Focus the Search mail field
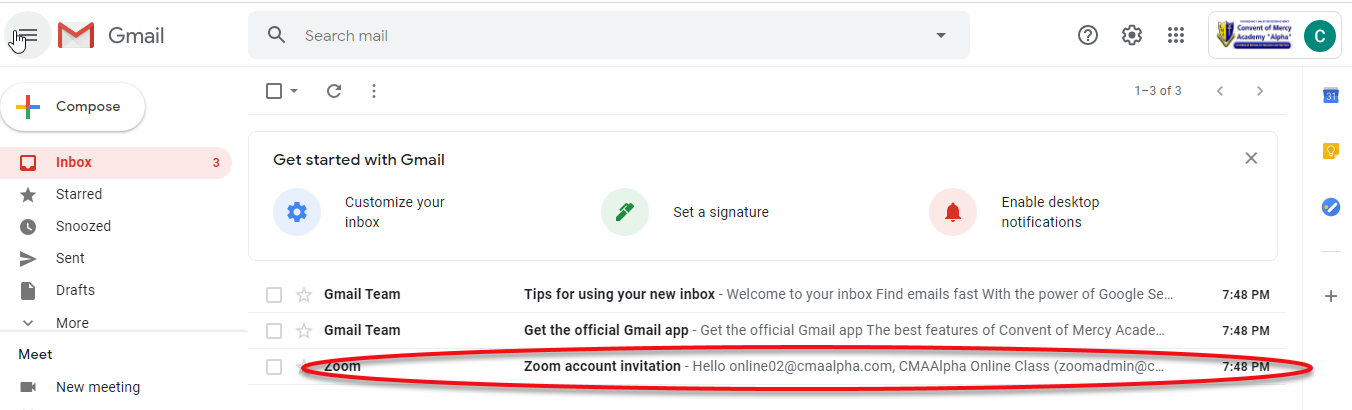The image size is (1352, 410). click(610, 36)
